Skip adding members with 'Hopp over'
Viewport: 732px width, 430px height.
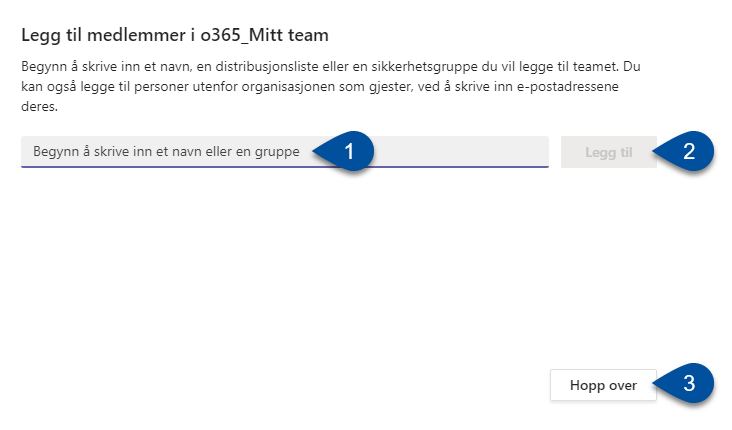(x=603, y=385)
